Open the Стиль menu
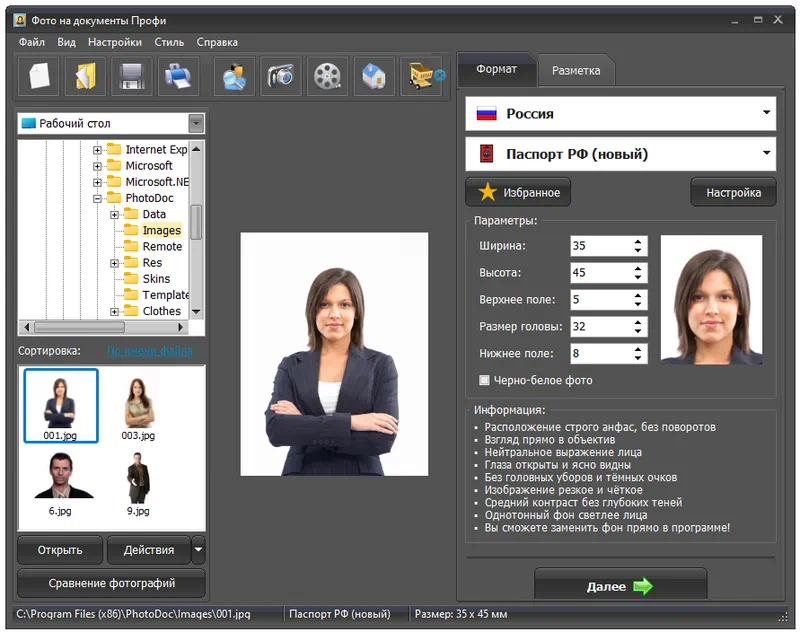The height and width of the screenshot is (632, 800). pyautogui.click(x=169, y=42)
